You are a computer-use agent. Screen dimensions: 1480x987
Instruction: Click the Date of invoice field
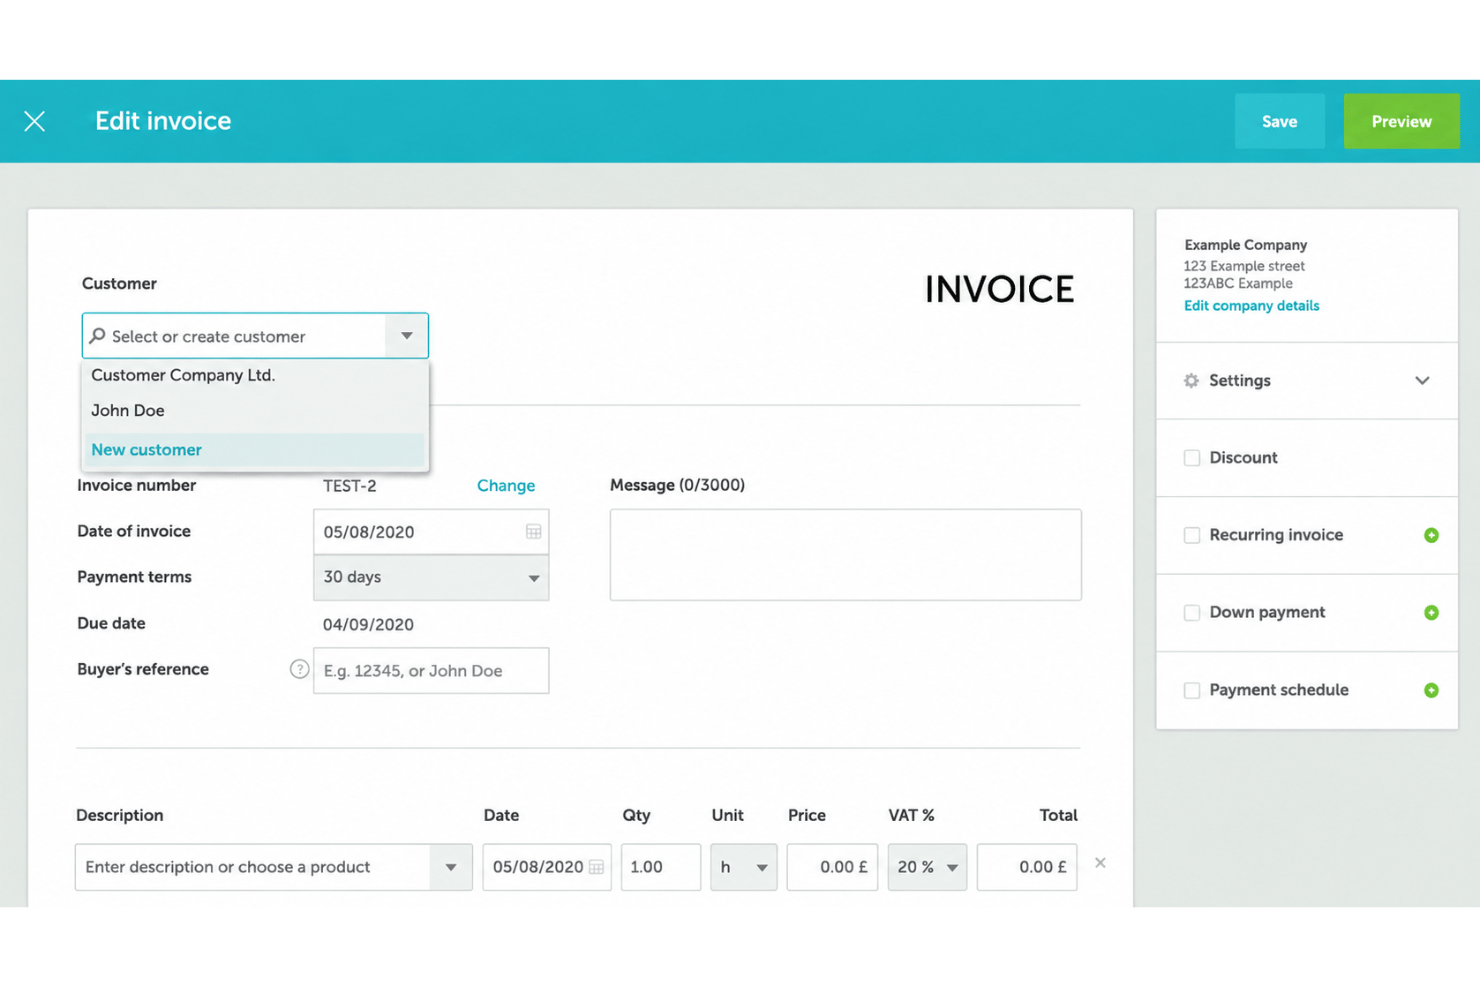tap(431, 532)
